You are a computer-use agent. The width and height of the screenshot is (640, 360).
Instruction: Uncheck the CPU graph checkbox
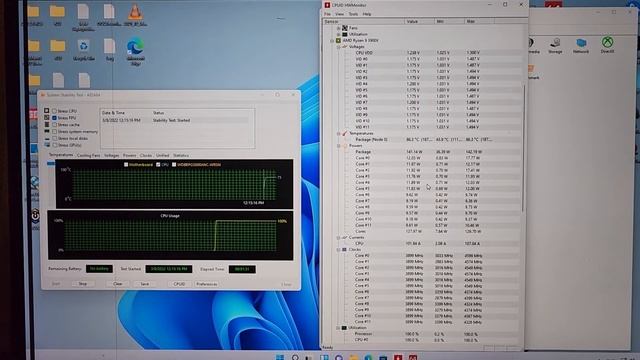coord(158,164)
